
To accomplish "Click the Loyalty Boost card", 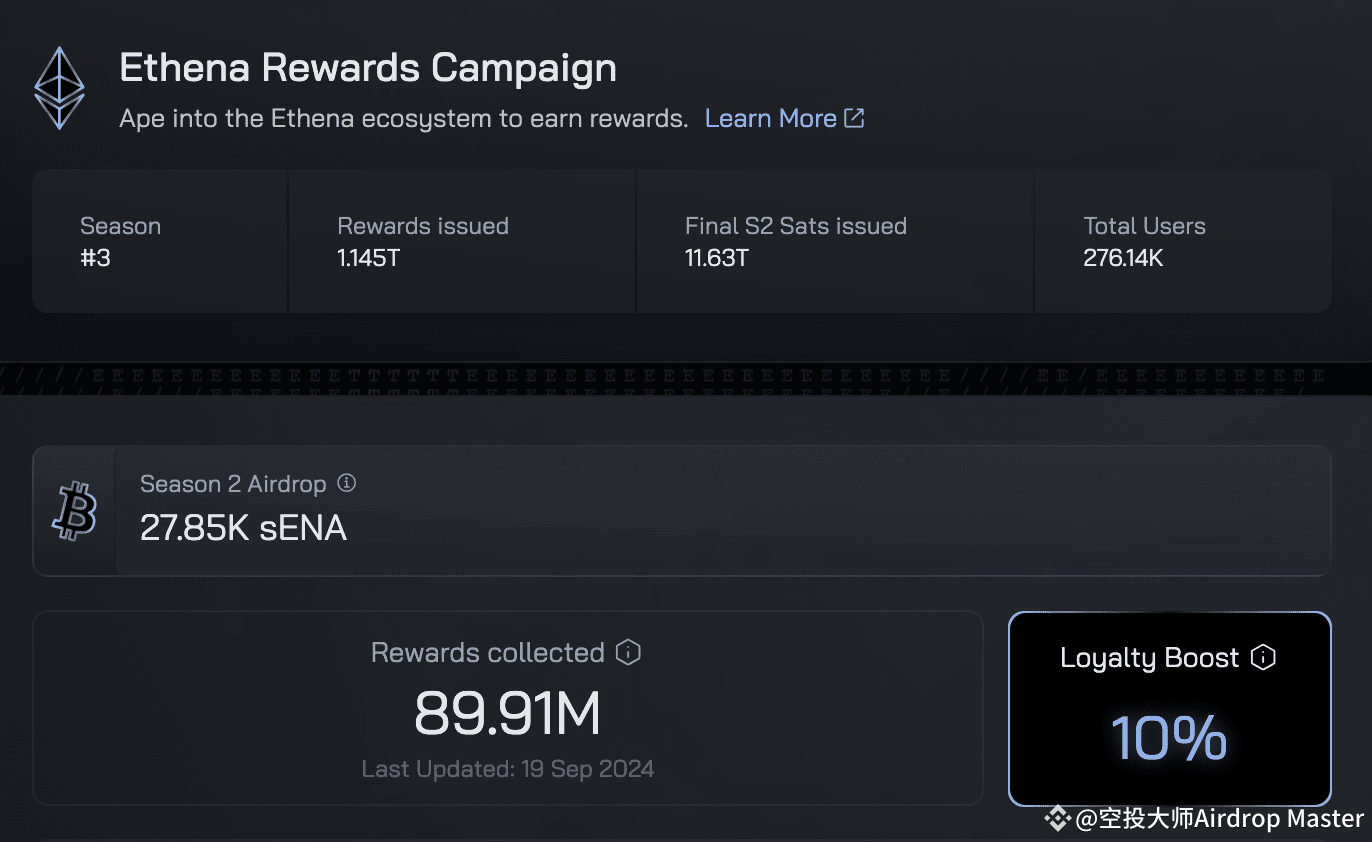I will tap(1169, 709).
